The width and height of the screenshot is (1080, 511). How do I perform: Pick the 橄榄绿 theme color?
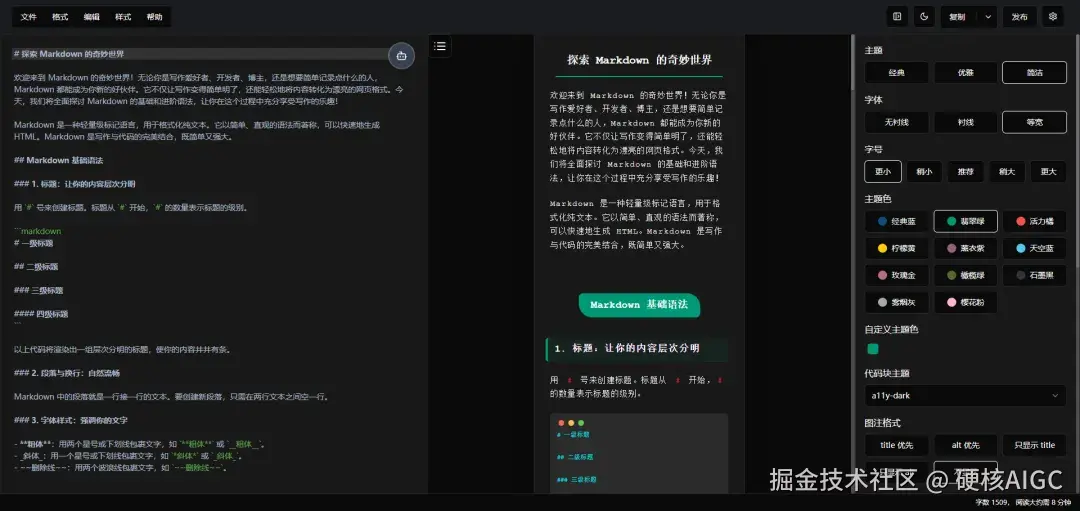pyautogui.click(x=965, y=275)
